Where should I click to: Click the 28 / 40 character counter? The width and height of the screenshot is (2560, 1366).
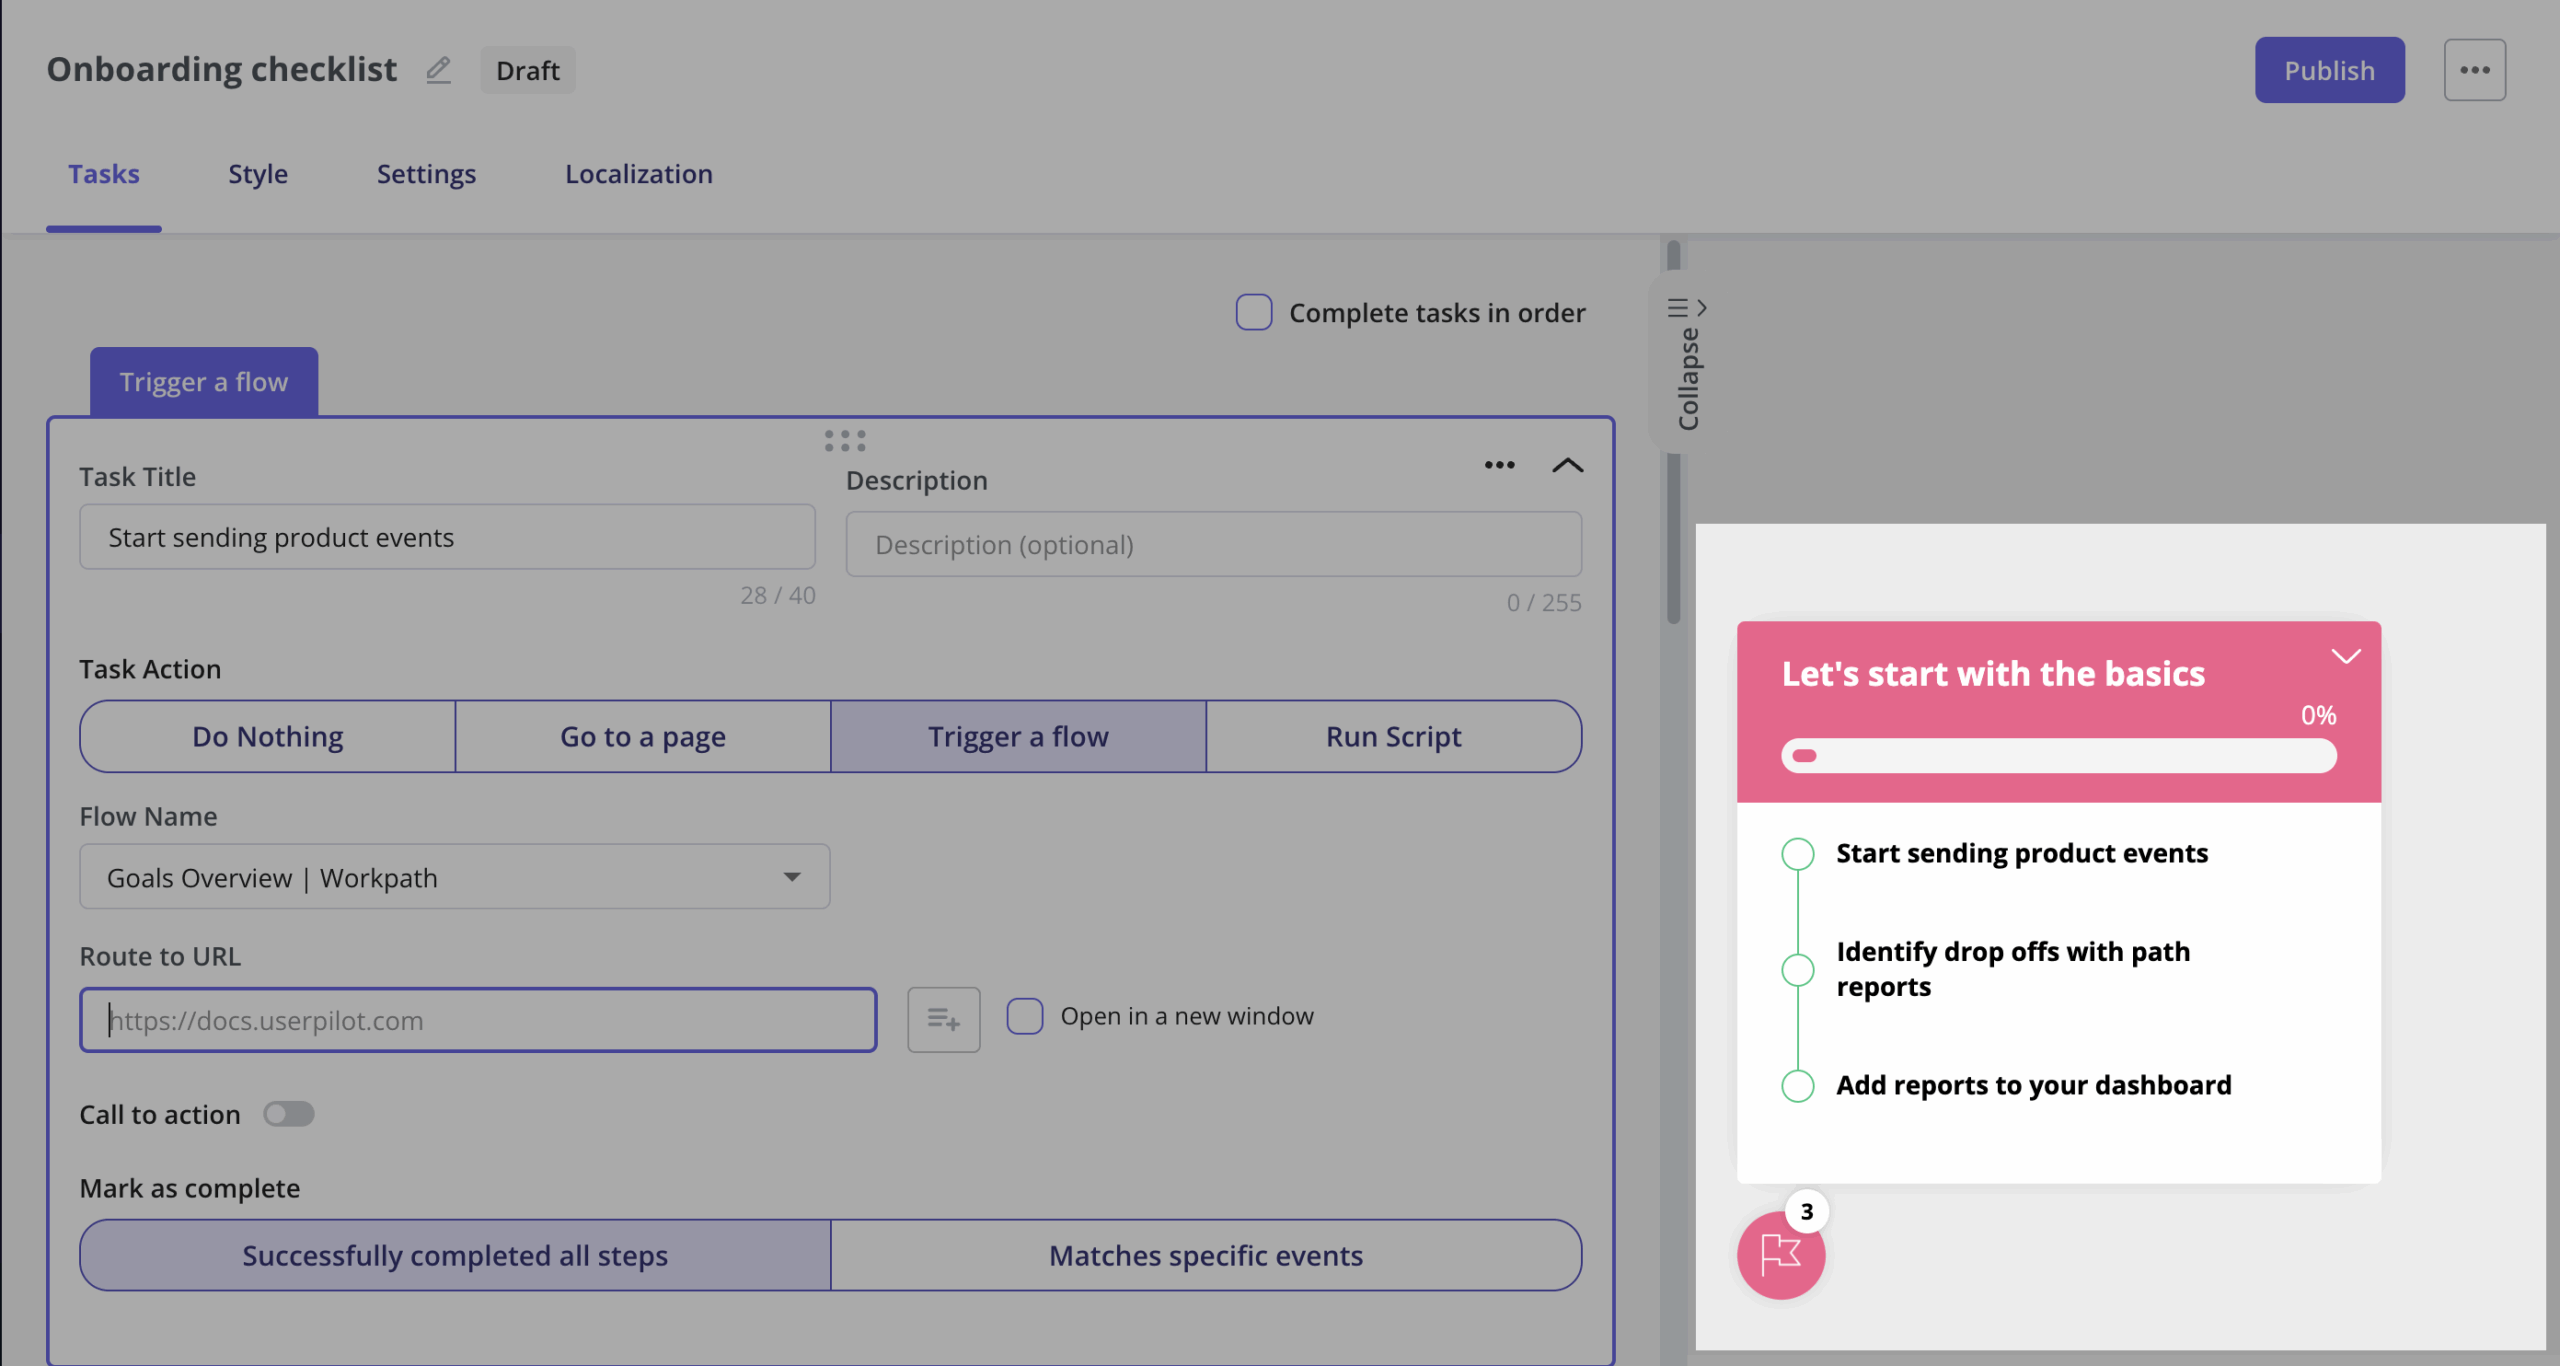click(777, 595)
